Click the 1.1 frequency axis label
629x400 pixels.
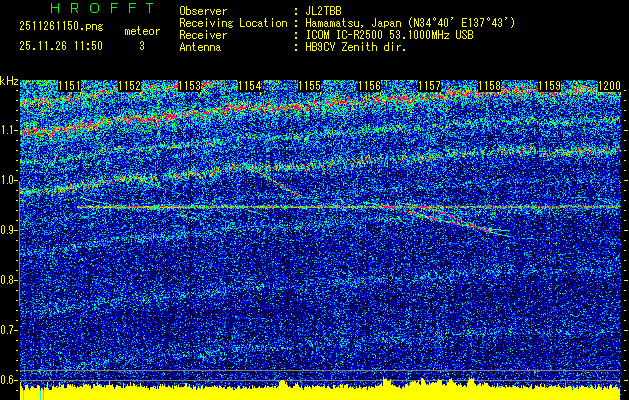[9, 130]
